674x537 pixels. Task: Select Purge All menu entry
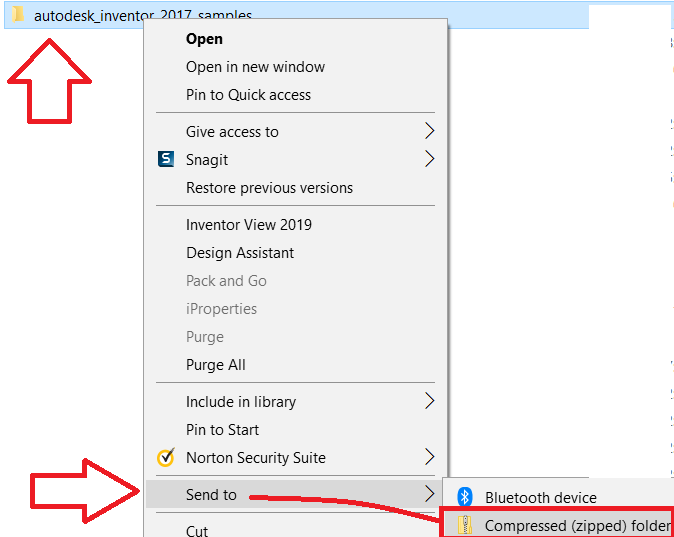click(x=215, y=365)
